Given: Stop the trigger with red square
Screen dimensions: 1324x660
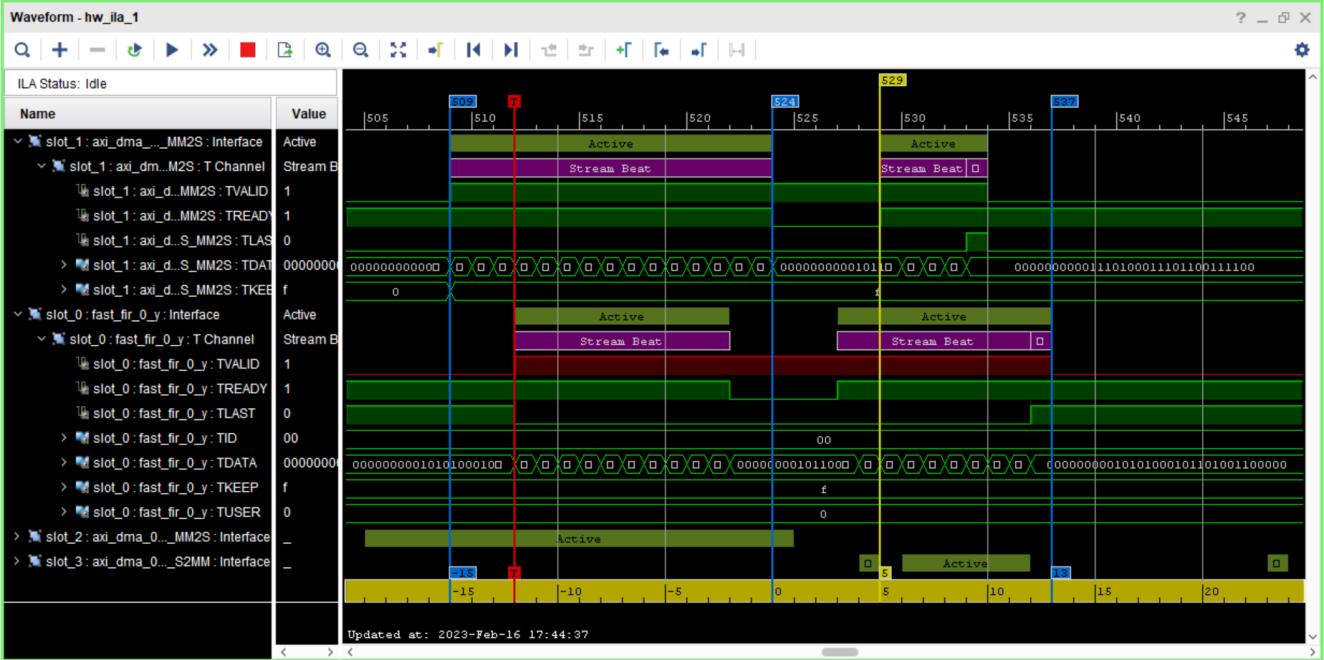Looking at the screenshot, I should [248, 49].
